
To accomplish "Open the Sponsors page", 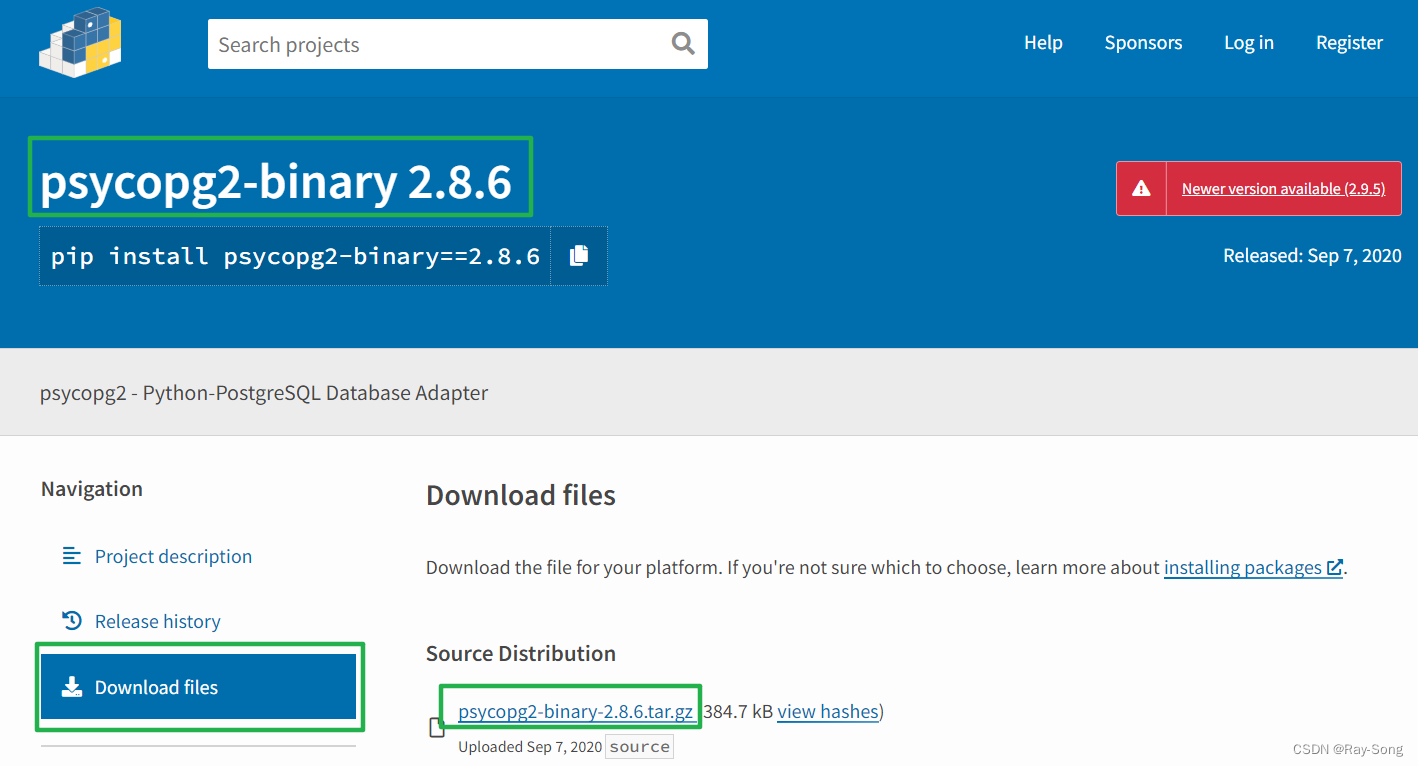I will coord(1143,42).
